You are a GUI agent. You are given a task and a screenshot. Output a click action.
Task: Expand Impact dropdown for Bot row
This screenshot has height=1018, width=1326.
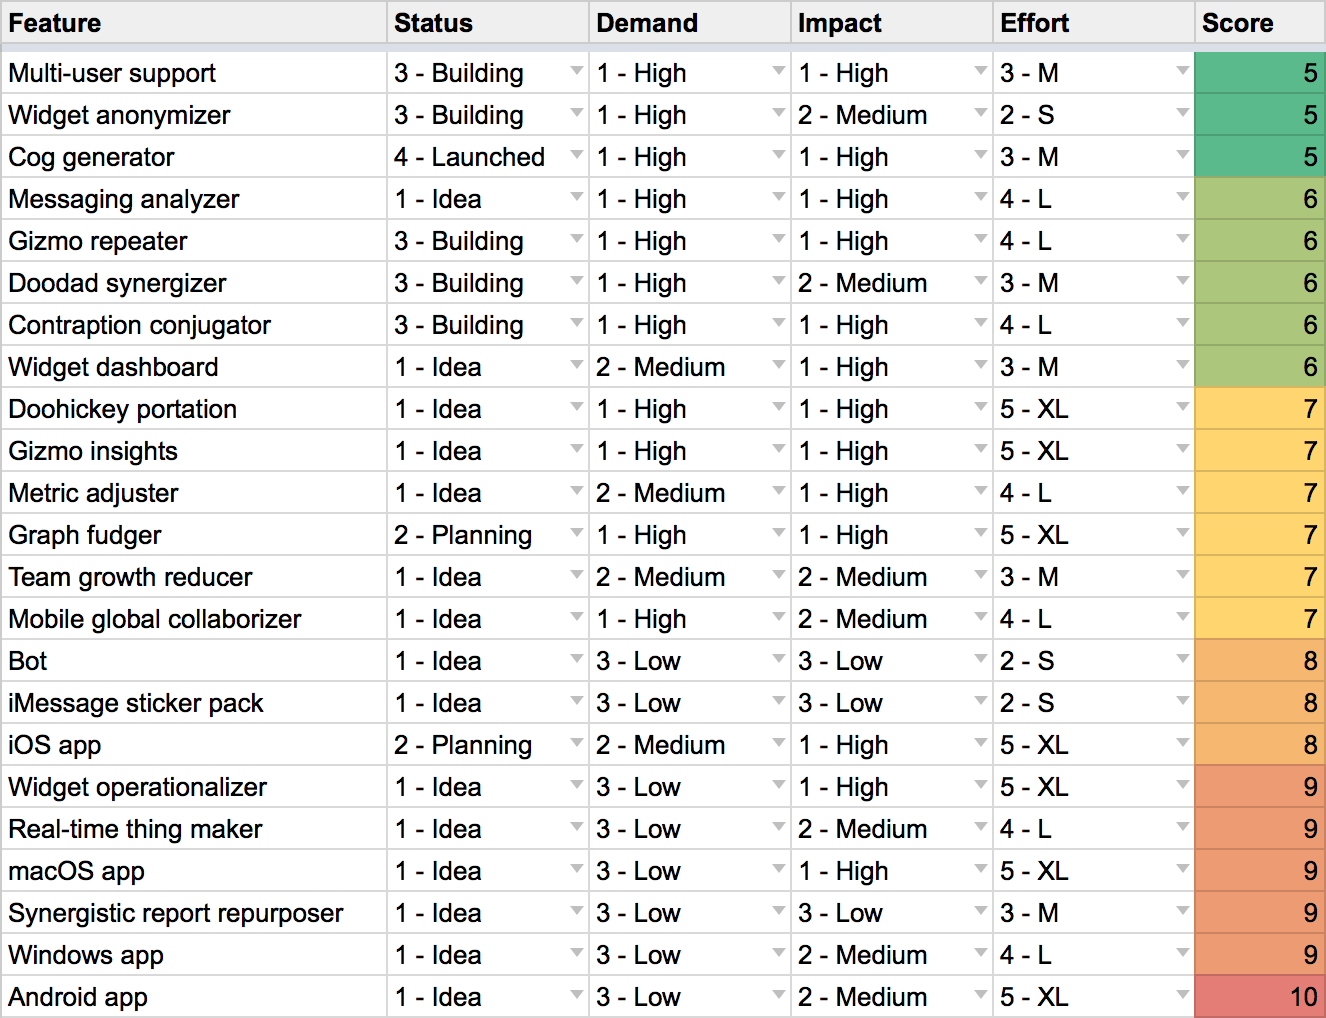point(980,660)
